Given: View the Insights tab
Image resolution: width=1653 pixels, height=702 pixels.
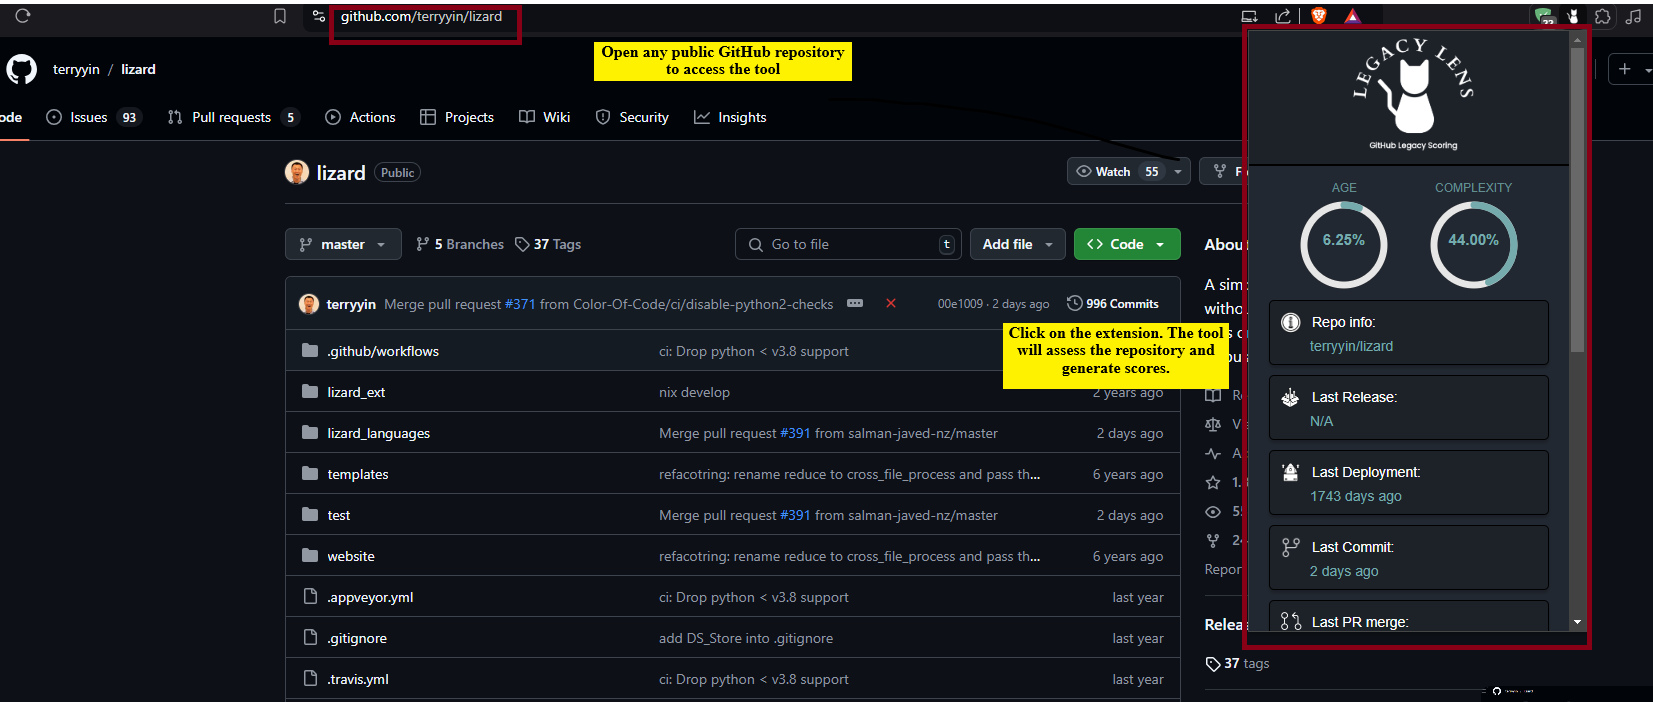Looking at the screenshot, I should tap(730, 117).
